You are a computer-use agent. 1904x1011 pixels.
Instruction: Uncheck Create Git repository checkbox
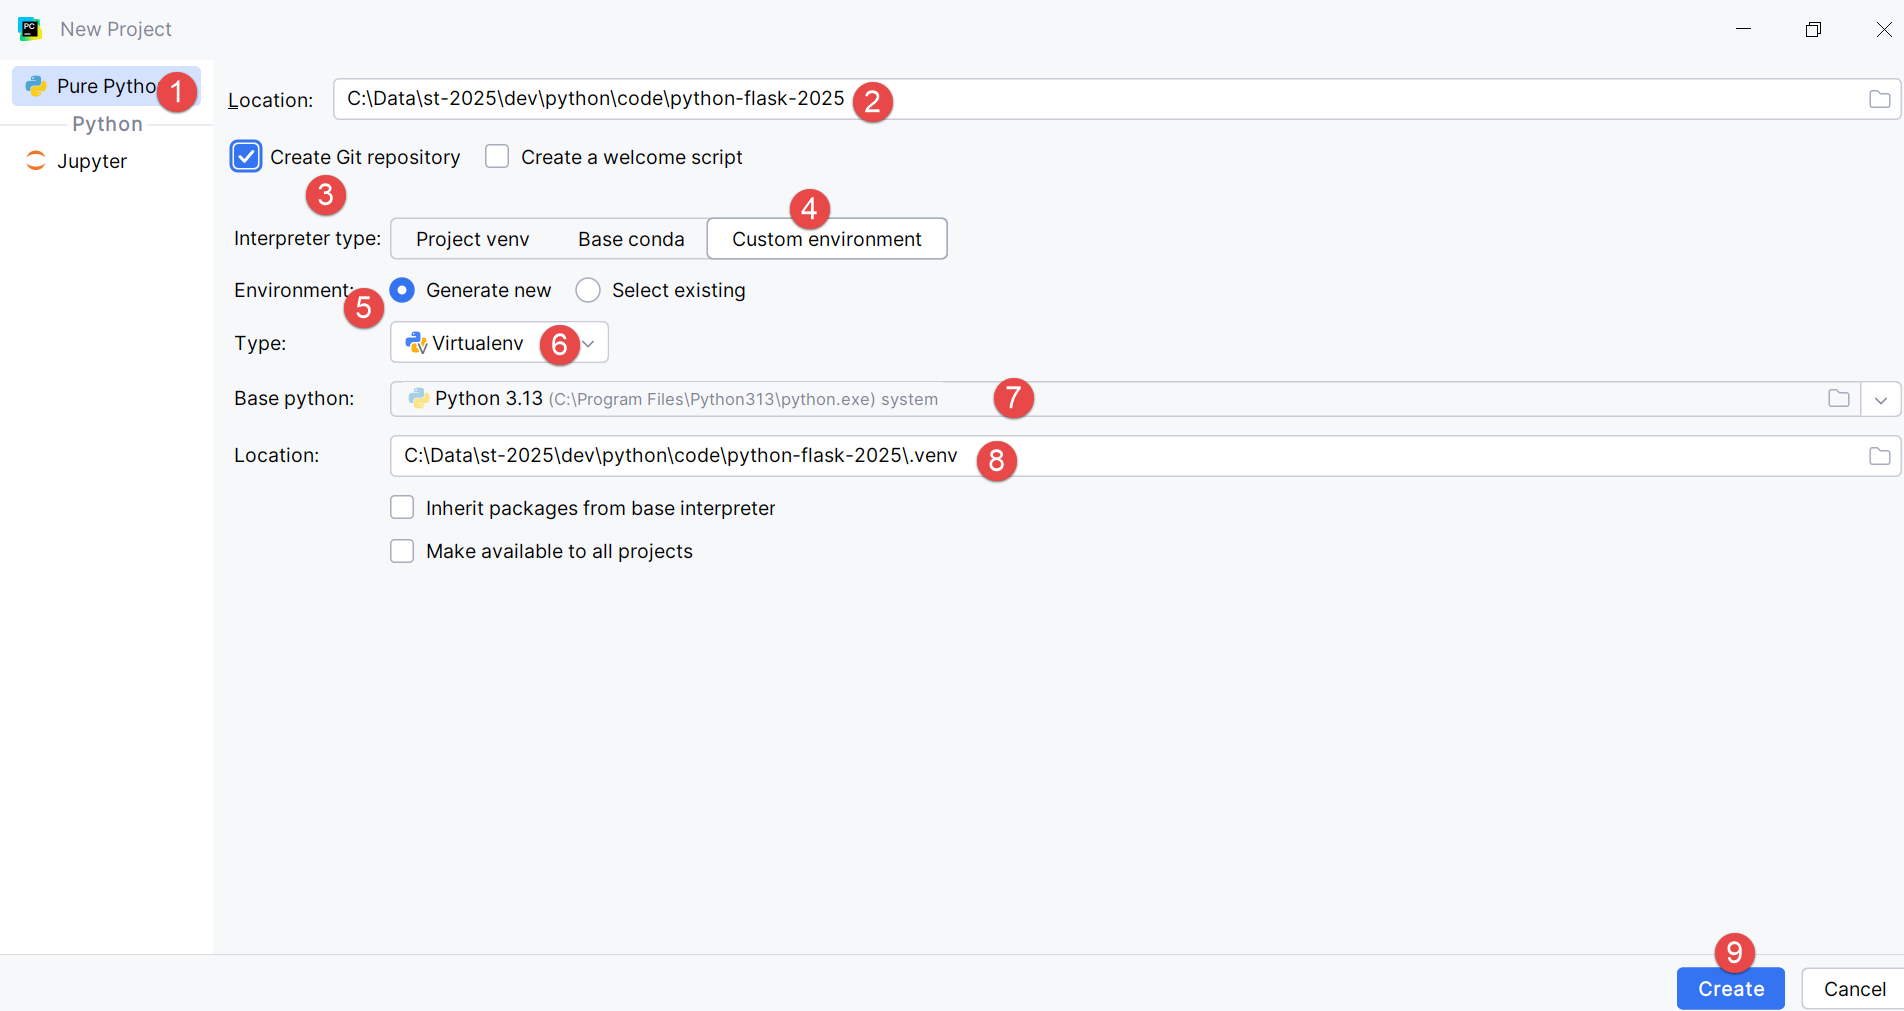click(x=246, y=157)
